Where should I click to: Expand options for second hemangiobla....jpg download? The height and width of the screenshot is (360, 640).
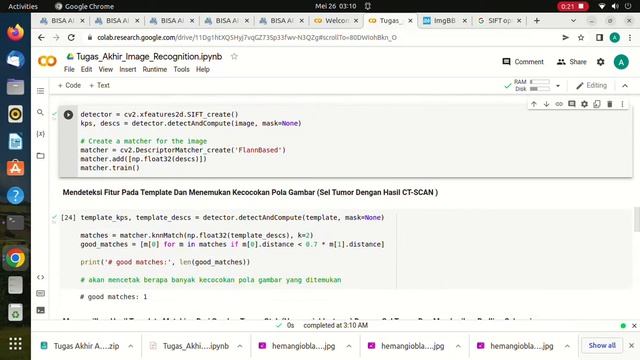458,346
